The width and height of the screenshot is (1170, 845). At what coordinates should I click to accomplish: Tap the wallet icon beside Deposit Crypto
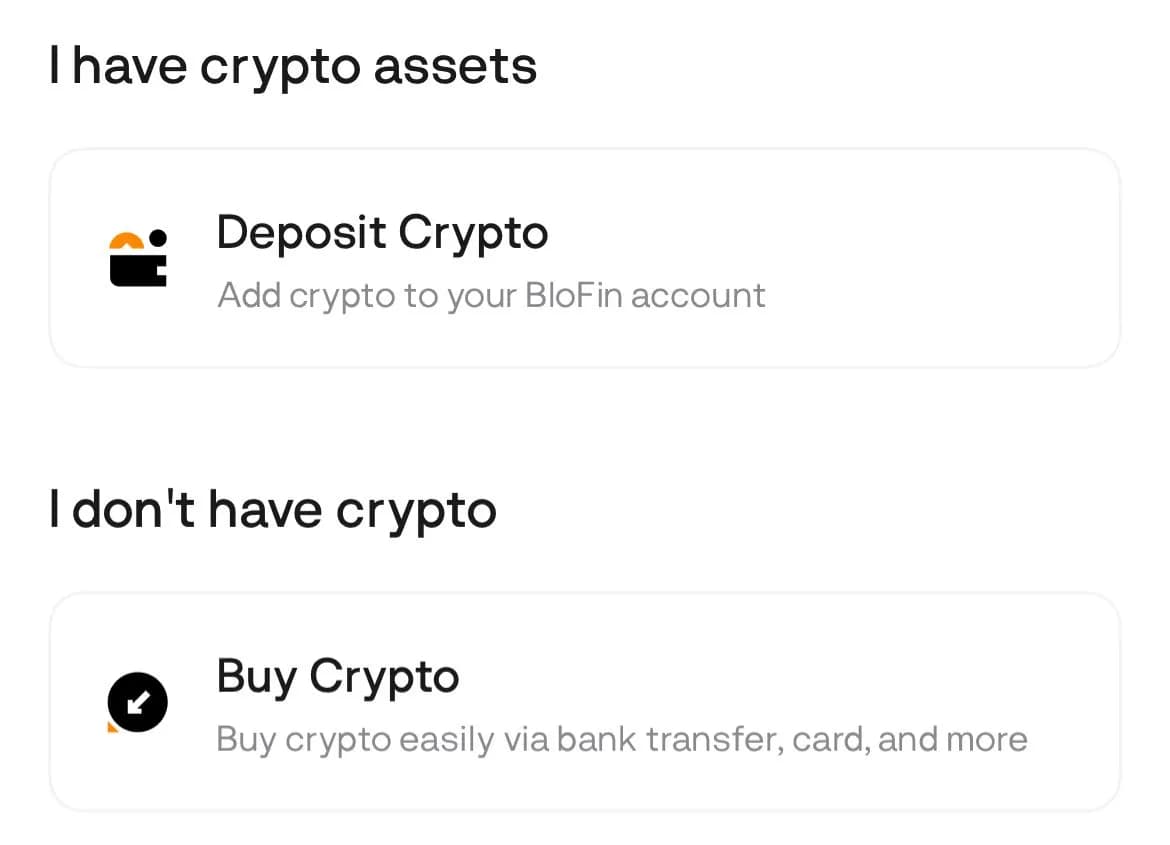[x=138, y=258]
